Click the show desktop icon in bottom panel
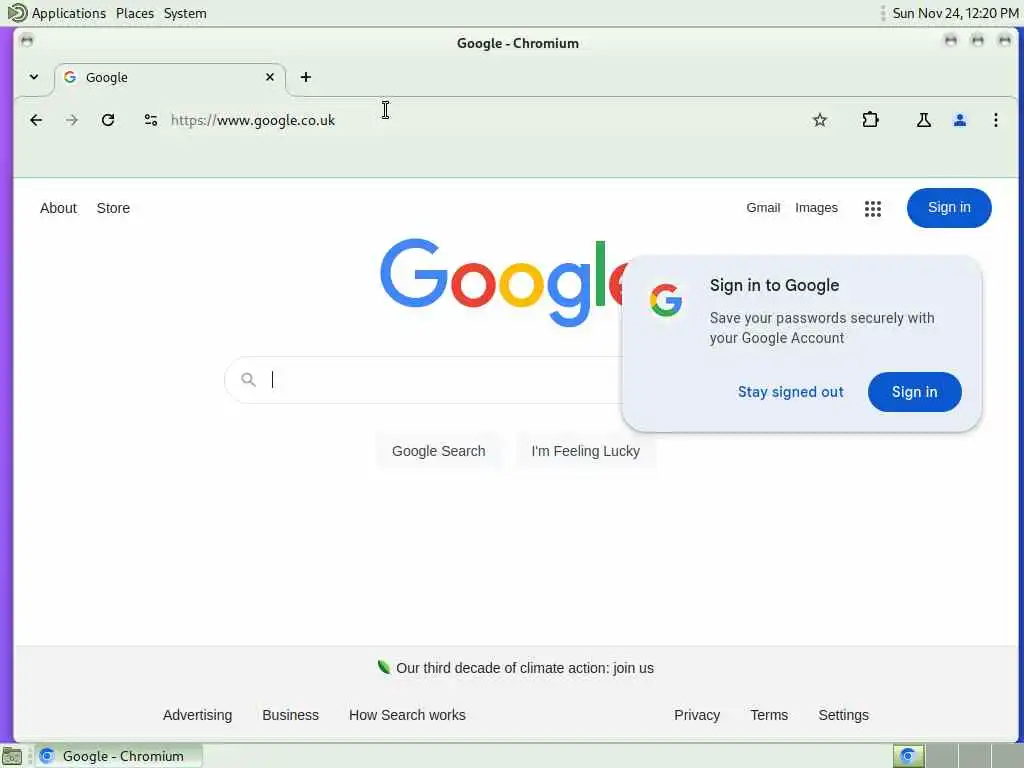1024x768 pixels. coord(12,757)
